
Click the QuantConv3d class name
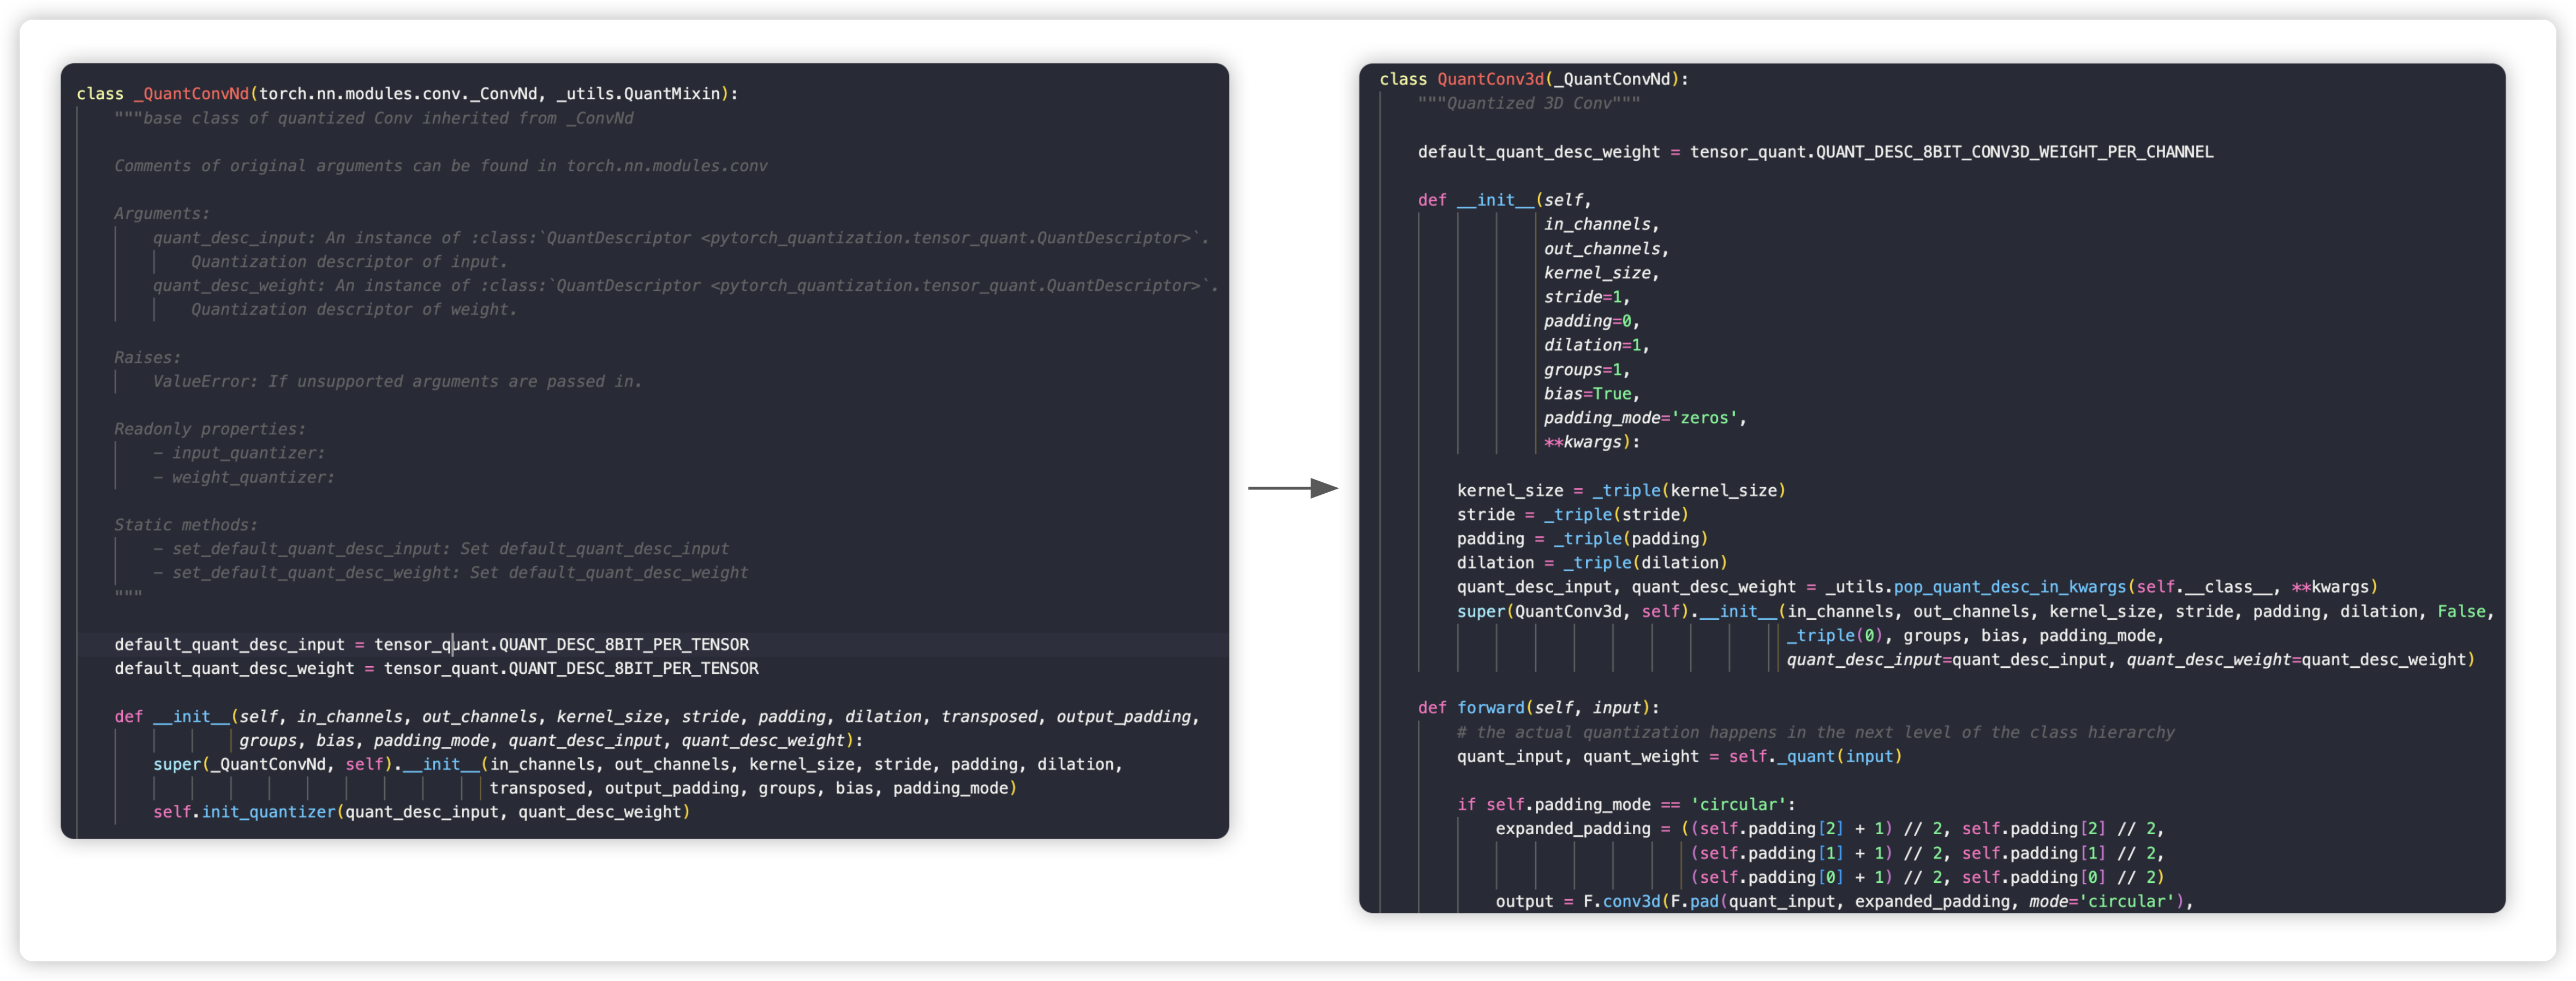1491,80
